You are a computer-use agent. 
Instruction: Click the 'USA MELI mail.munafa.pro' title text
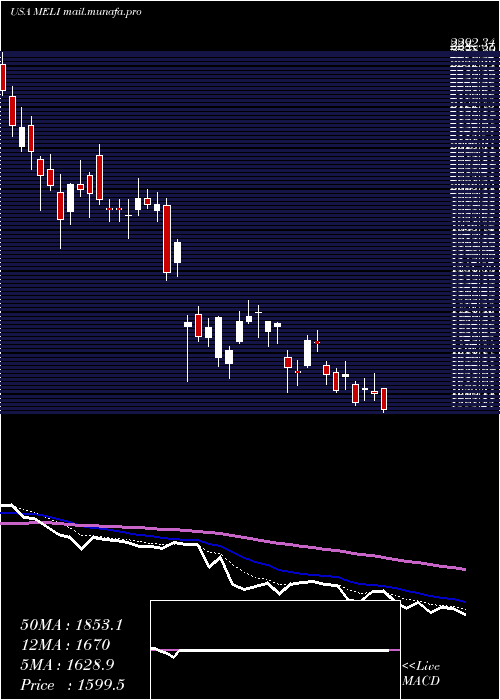click(x=76, y=12)
